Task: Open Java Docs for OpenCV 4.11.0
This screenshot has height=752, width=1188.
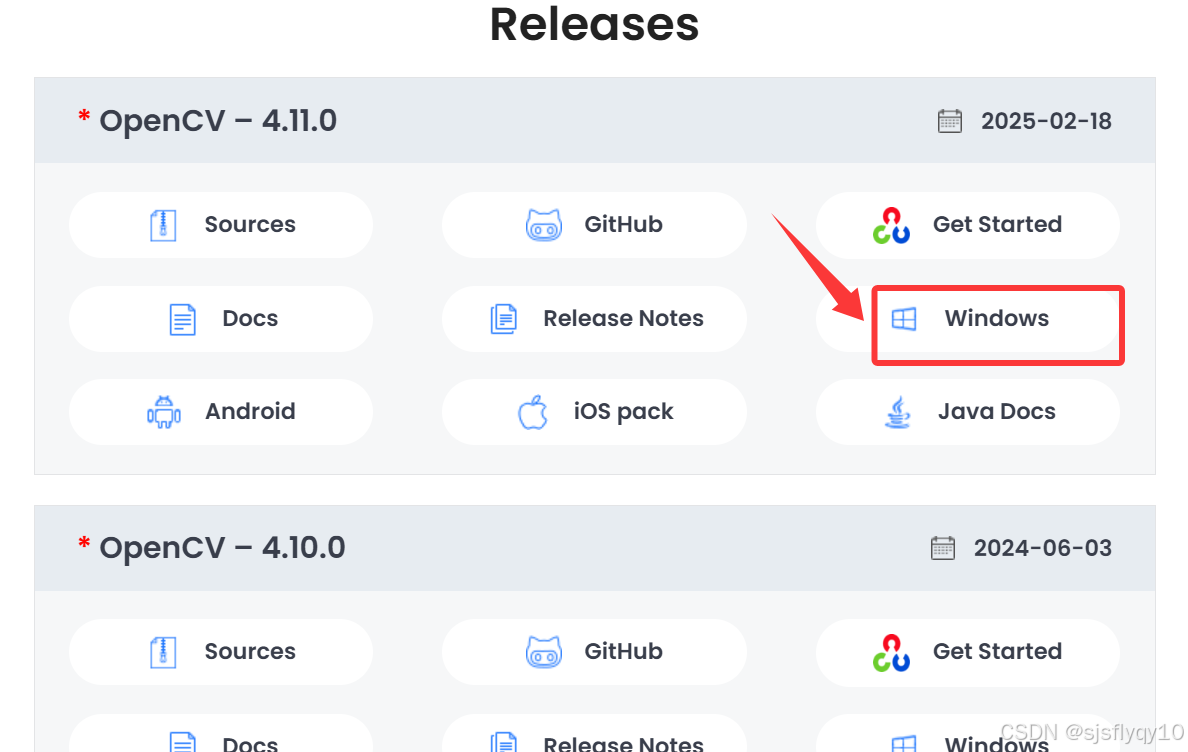Action: coord(968,412)
